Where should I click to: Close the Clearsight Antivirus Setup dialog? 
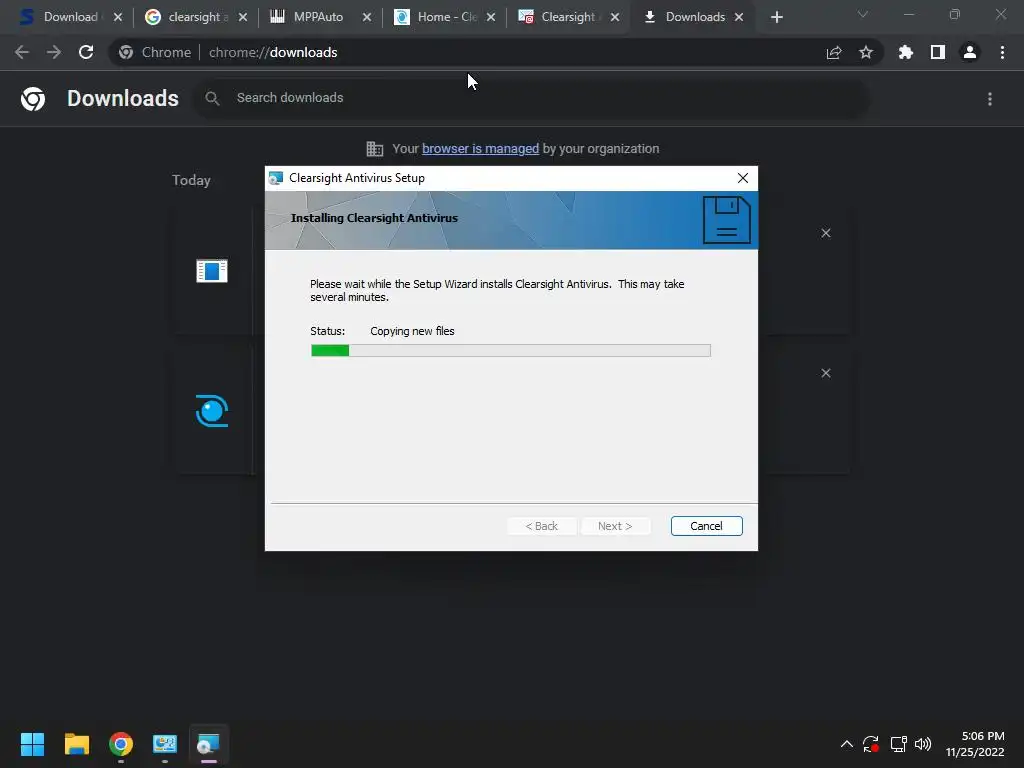pos(743,178)
